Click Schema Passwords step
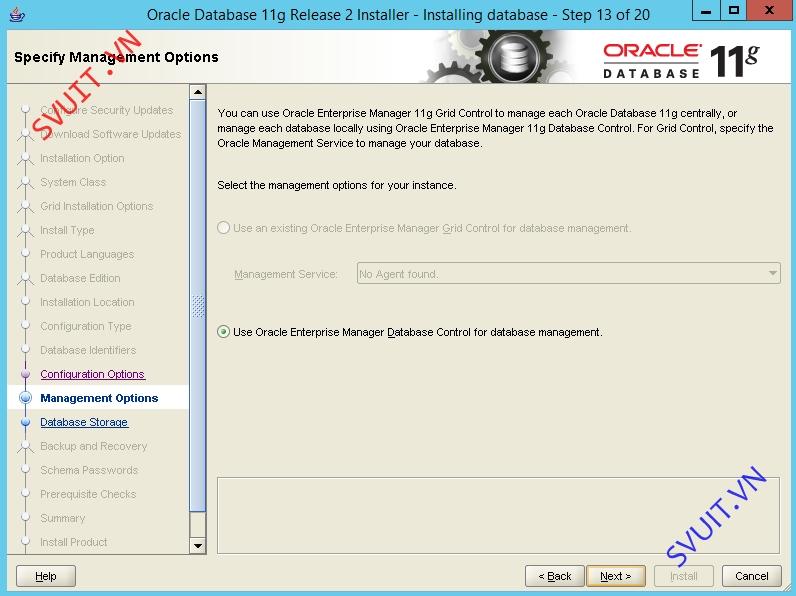This screenshot has height=596, width=796. 89,470
